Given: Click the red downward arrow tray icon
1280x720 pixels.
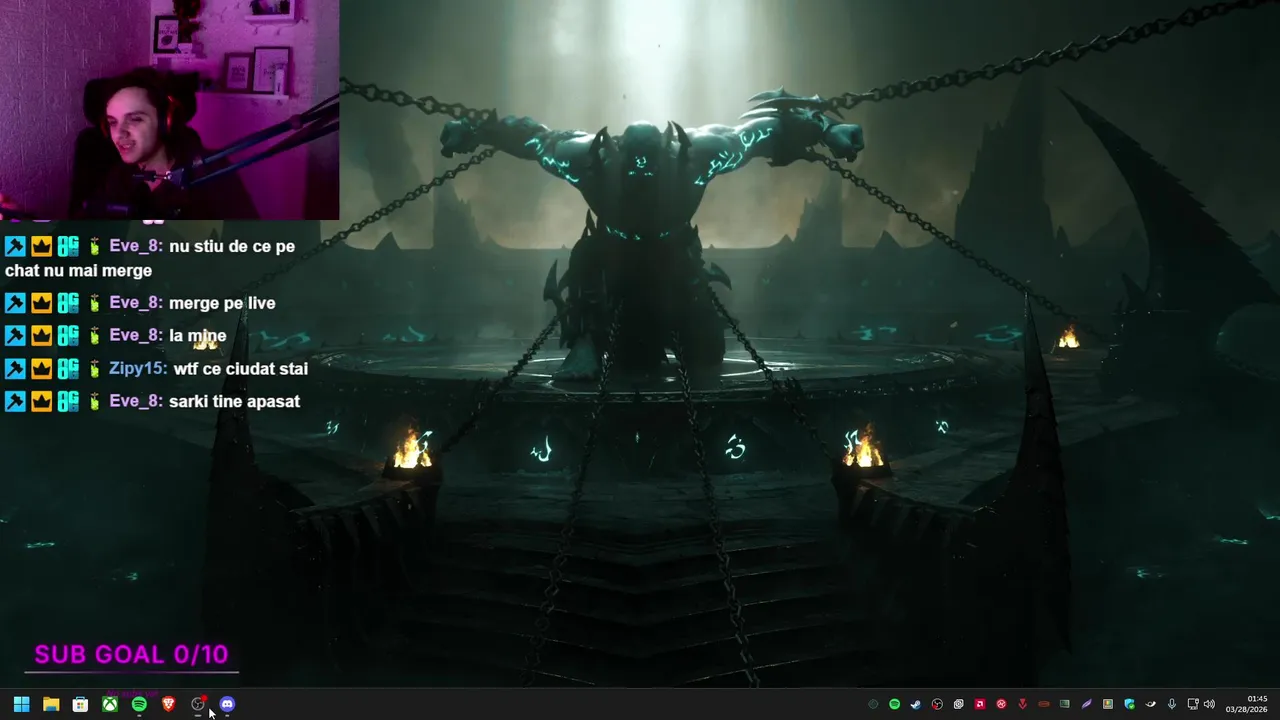Looking at the screenshot, I should coord(1022,704).
